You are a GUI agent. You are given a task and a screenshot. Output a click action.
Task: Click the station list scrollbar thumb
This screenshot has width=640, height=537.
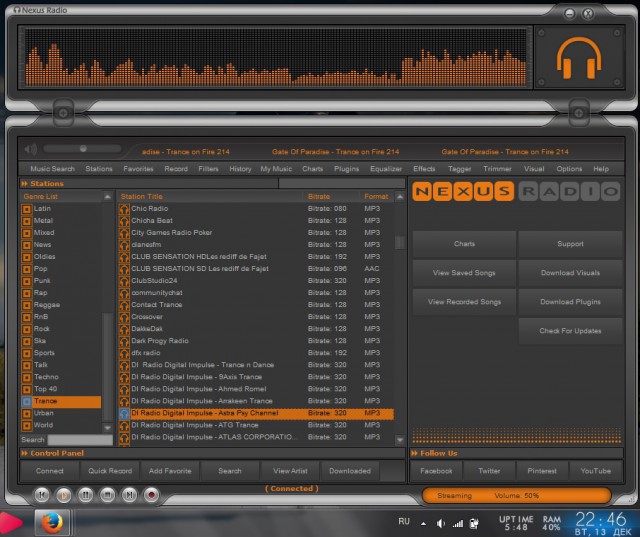[x=400, y=242]
